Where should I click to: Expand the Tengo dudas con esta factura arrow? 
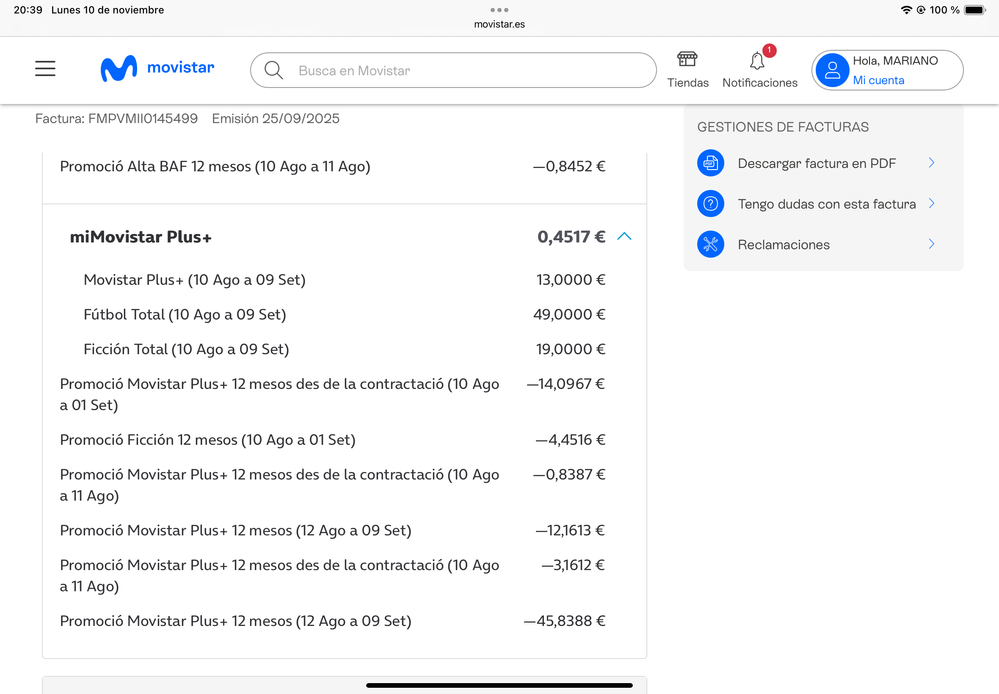pos(931,204)
